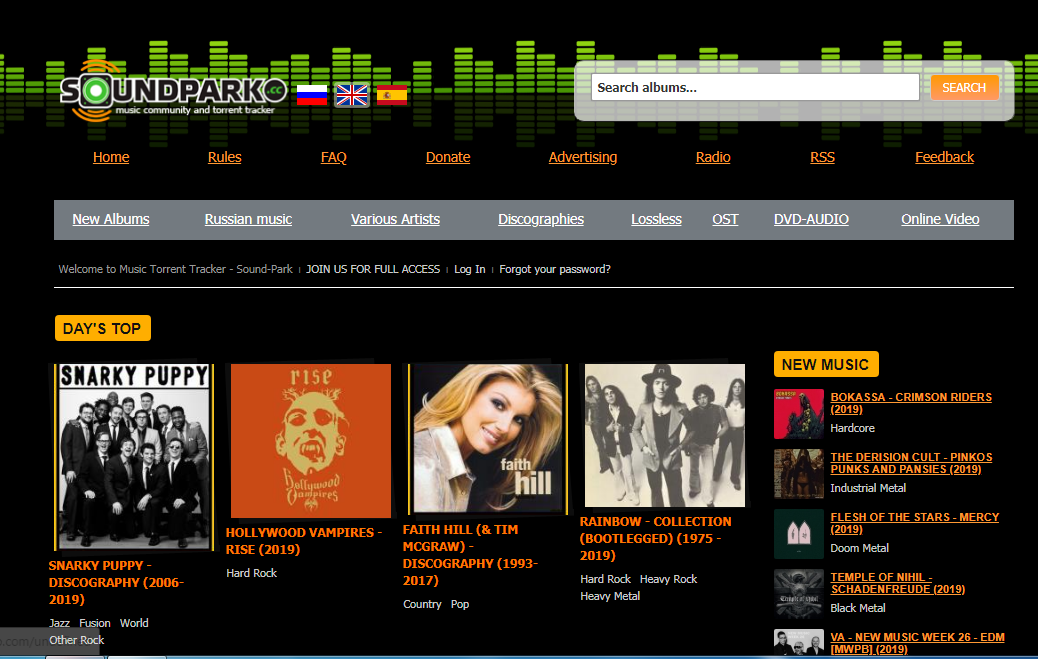
Task: Go to the Home page link
Action: tap(111, 157)
